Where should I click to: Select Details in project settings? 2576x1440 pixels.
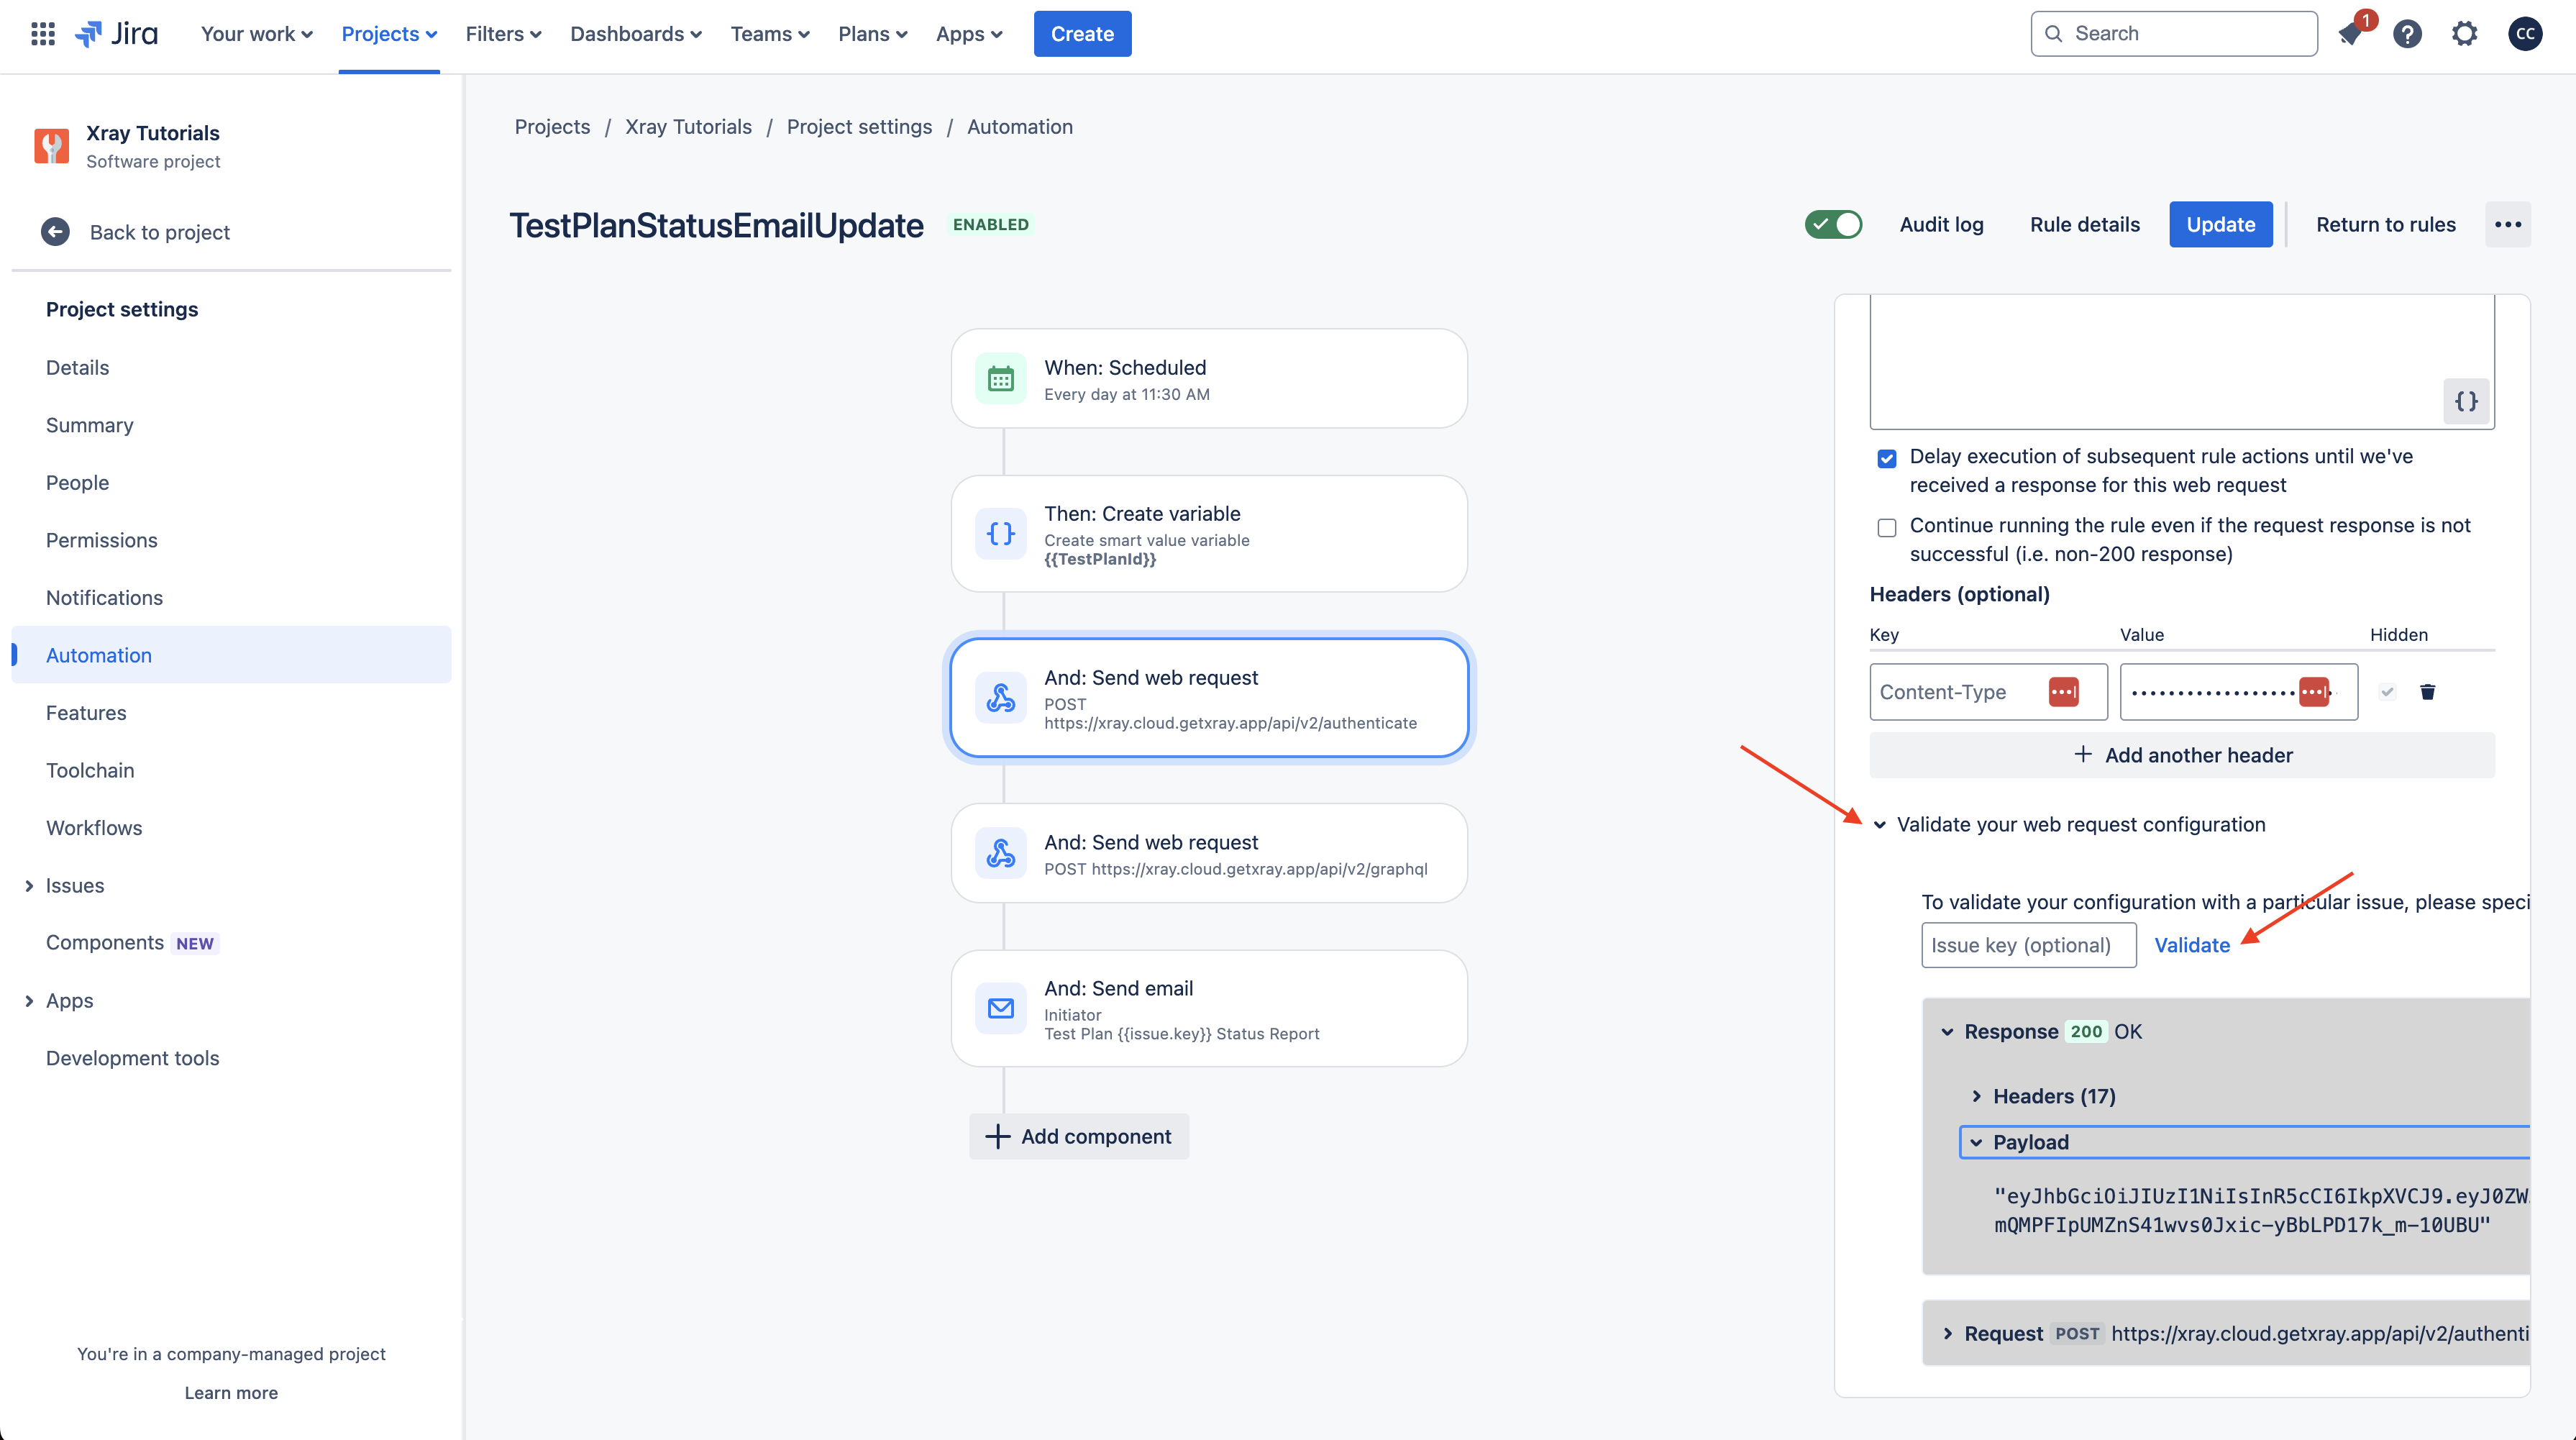point(231,368)
